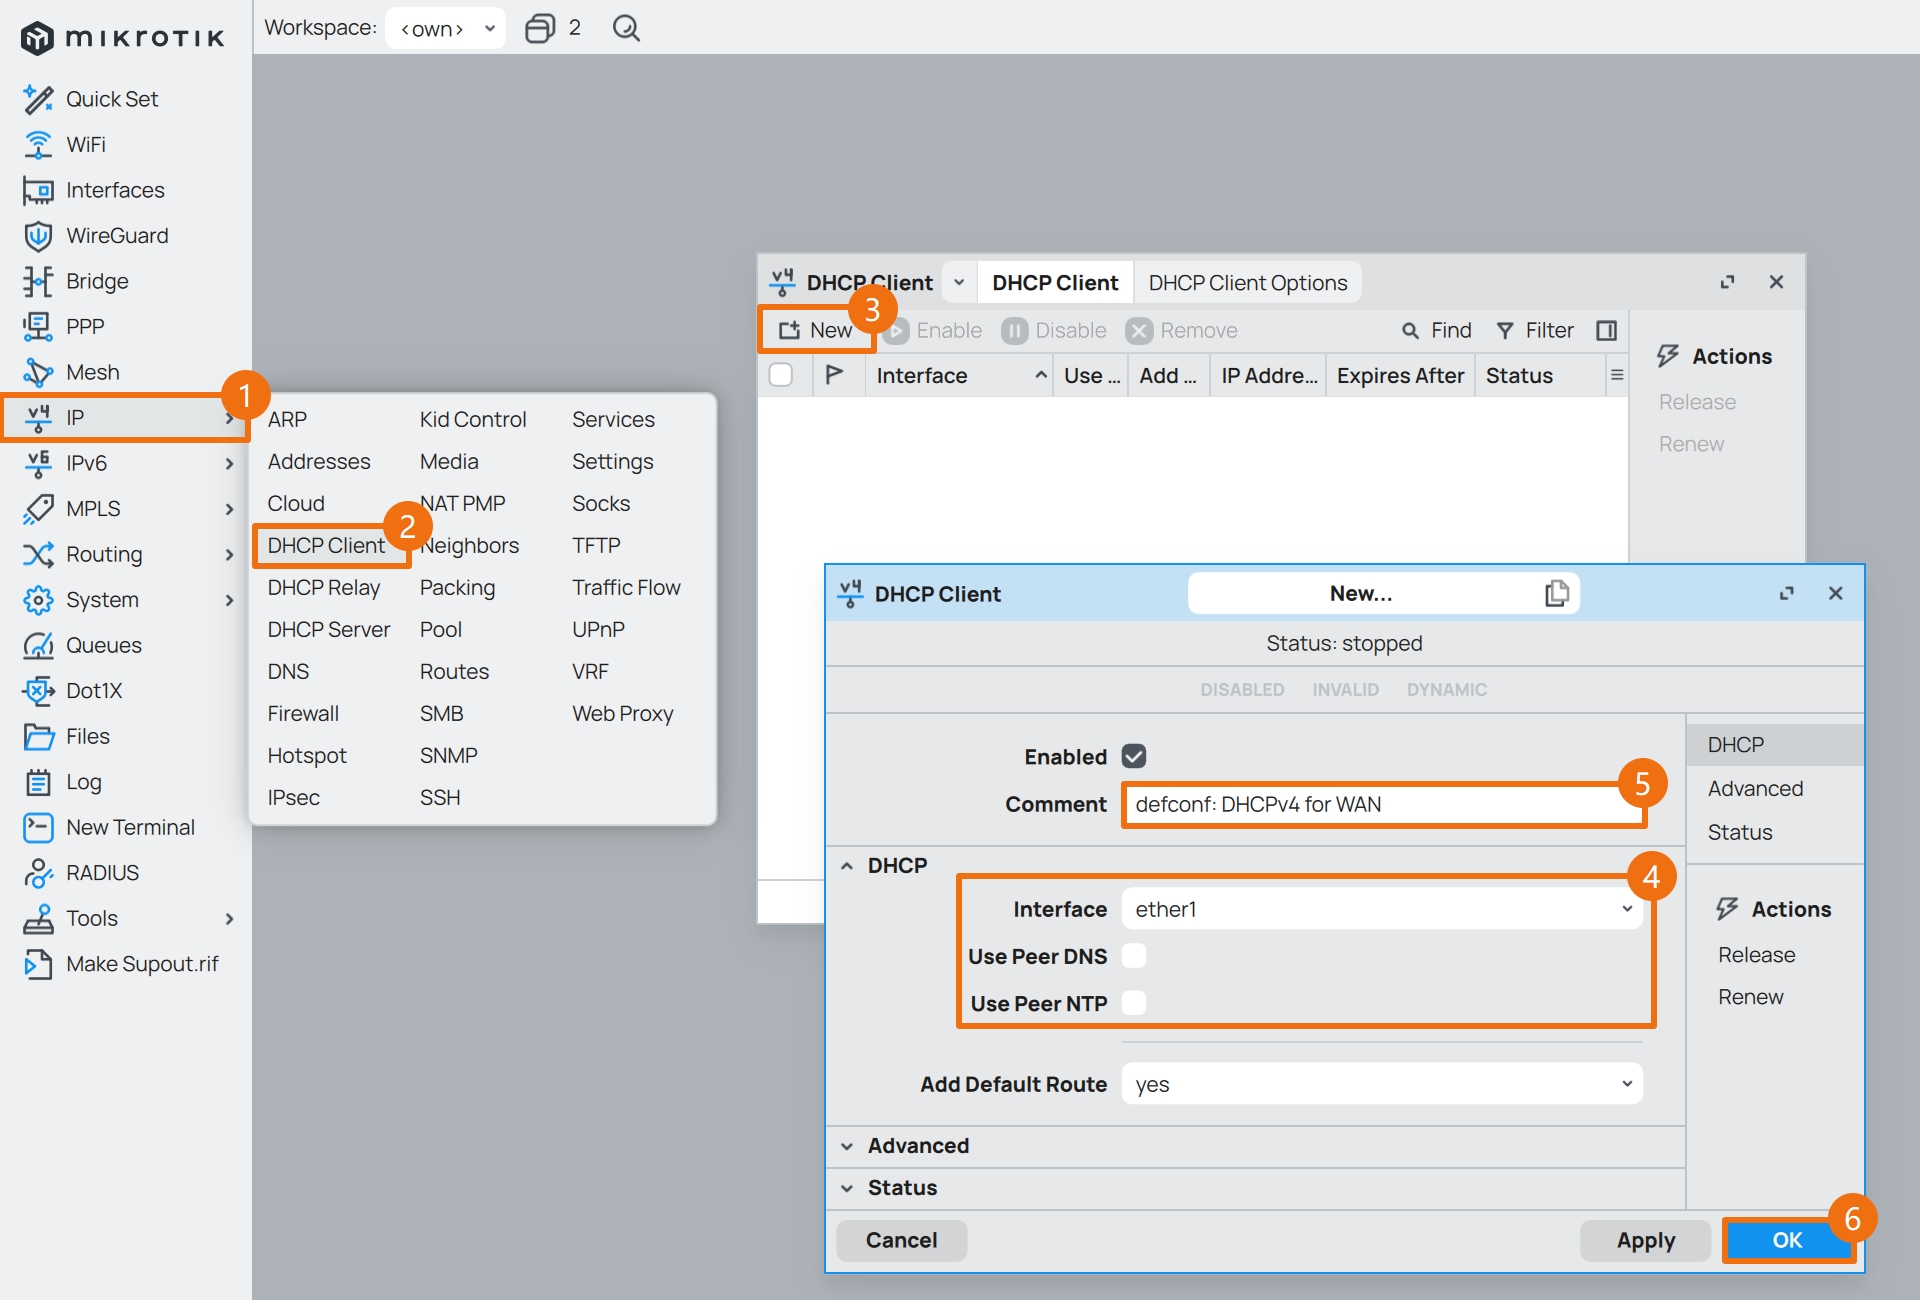Viewport: 1920px width, 1300px height.
Task: Click New in the DHCP Client toolbar
Action: pyautogui.click(x=816, y=331)
